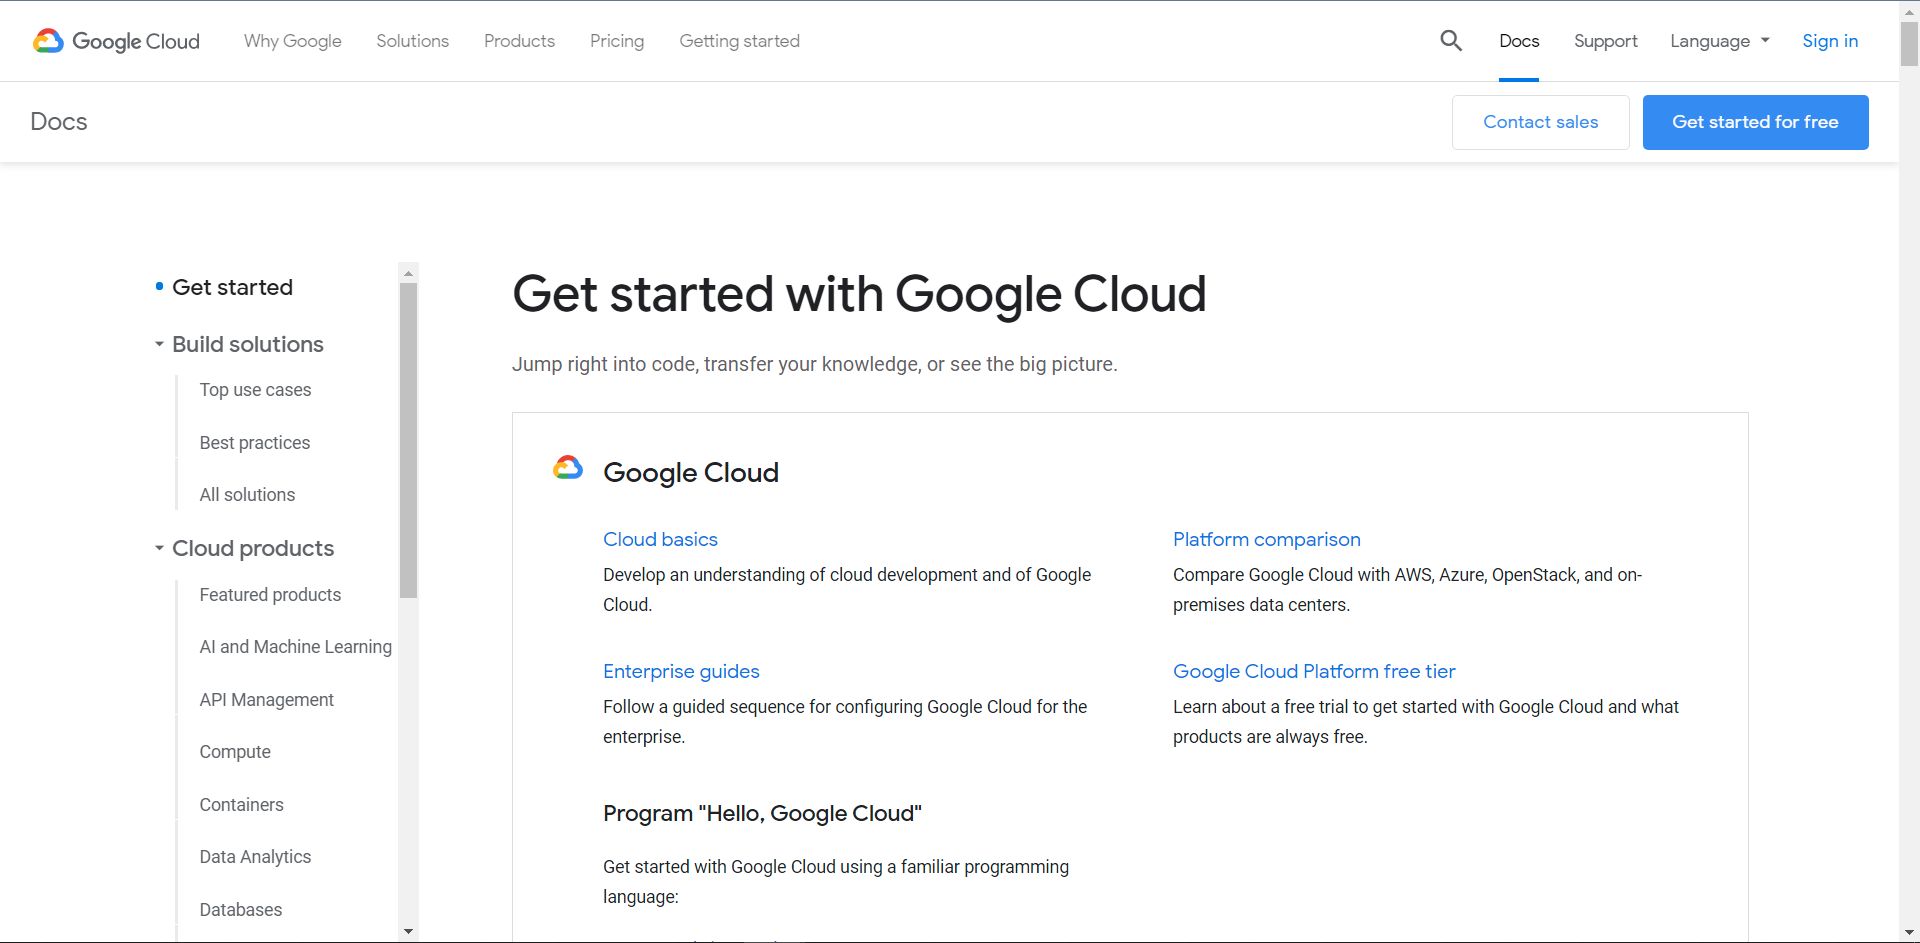Open AI and Machine Learning in sidebar

pos(296,647)
